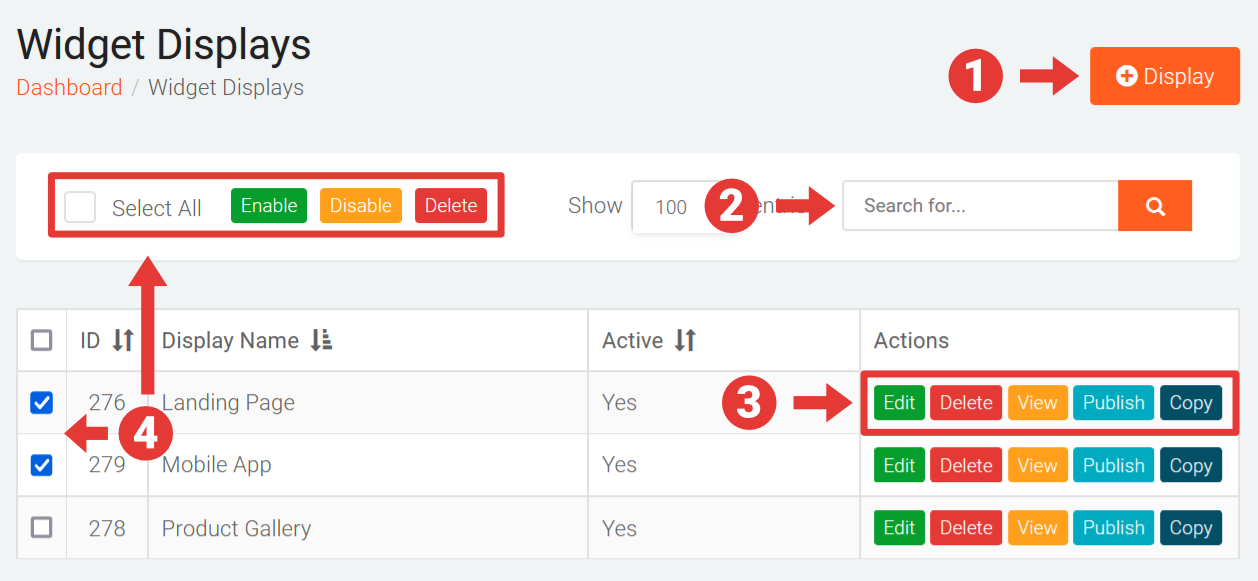Open the Show entries count dropdown
This screenshot has width=1258, height=581.
(x=670, y=207)
